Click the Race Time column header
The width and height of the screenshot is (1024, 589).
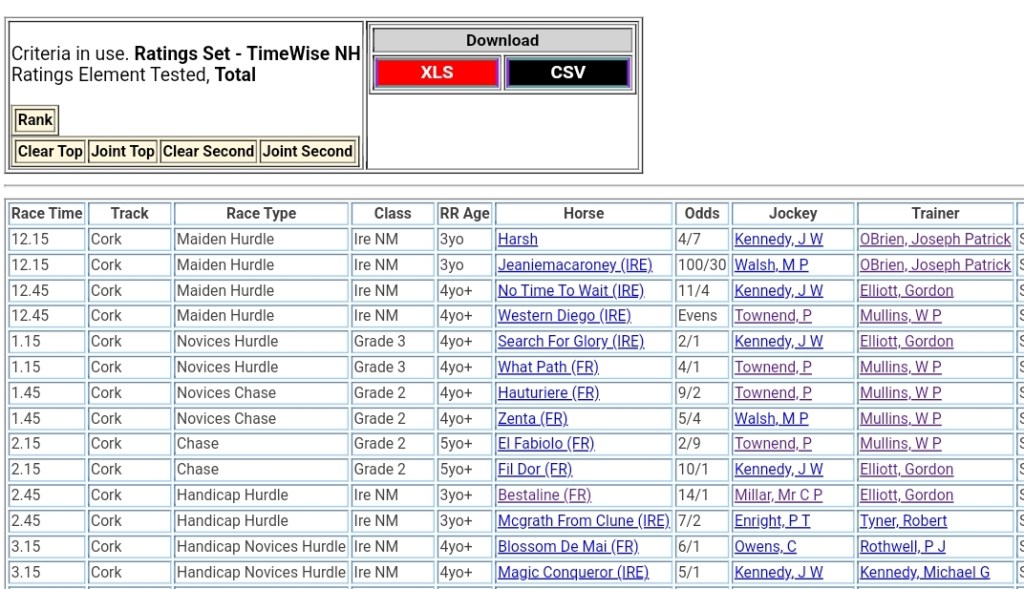(x=46, y=213)
